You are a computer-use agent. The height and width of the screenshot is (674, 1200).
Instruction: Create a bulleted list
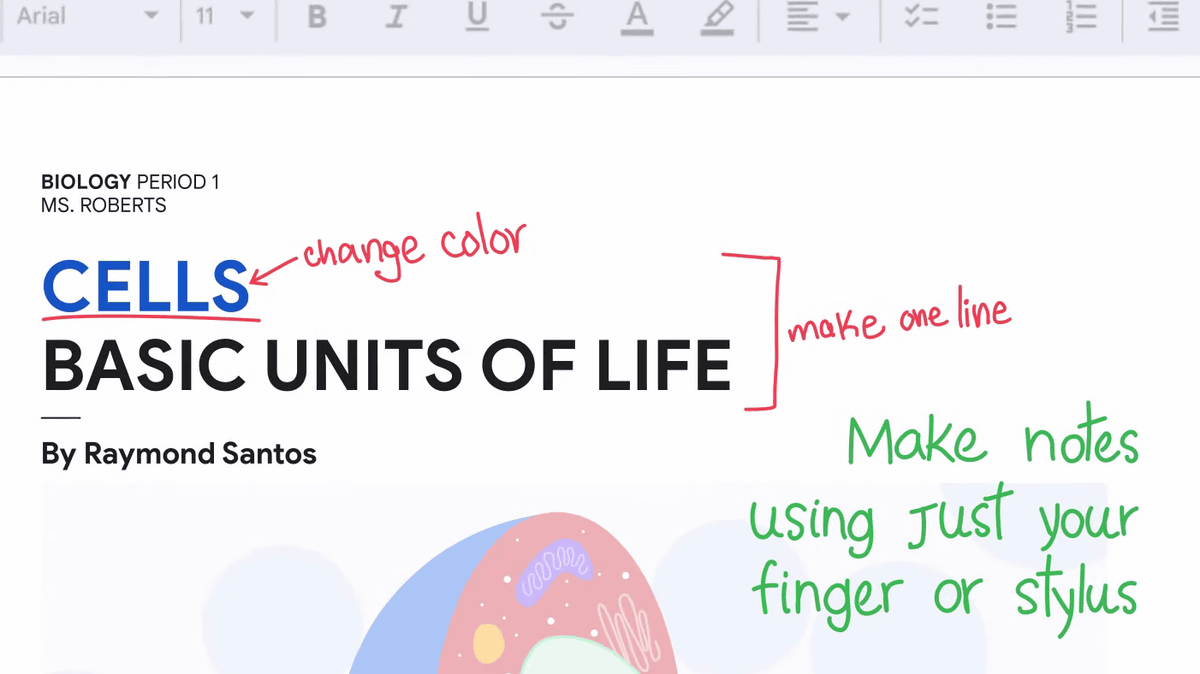(1001, 18)
